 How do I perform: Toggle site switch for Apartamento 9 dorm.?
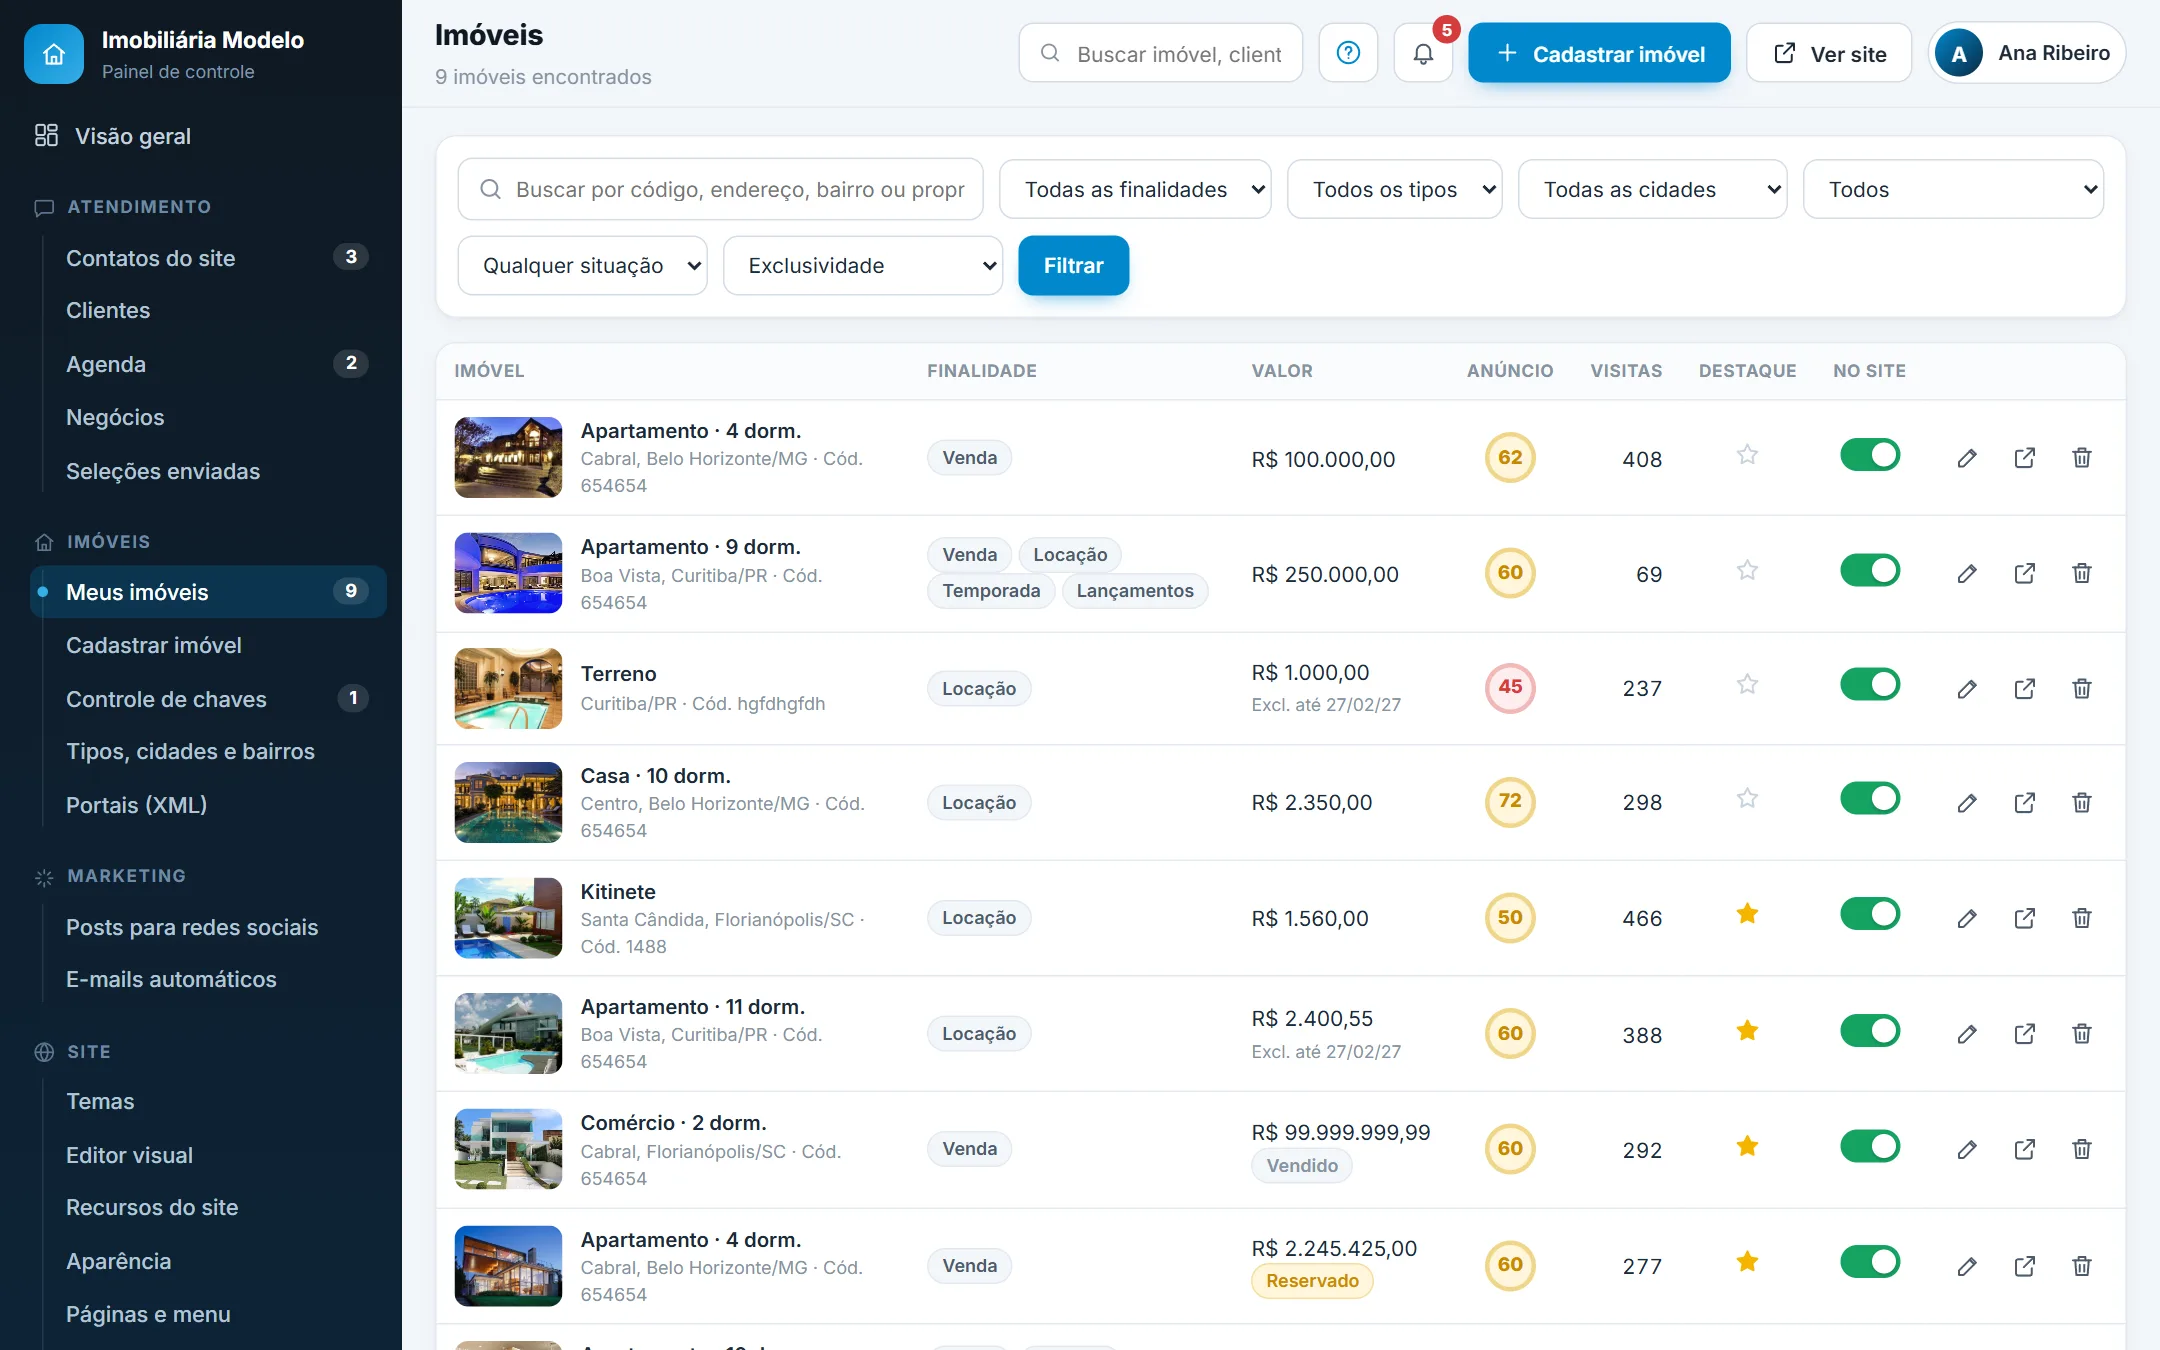click(1870, 571)
